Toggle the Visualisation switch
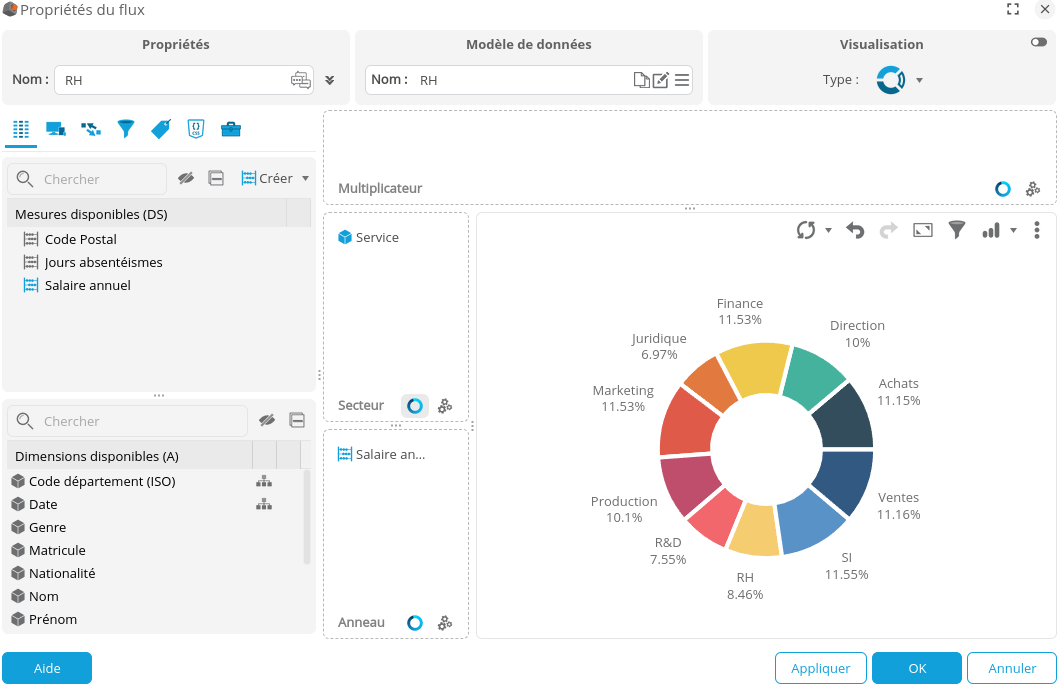The height and width of the screenshot is (689, 1062). [1038, 43]
